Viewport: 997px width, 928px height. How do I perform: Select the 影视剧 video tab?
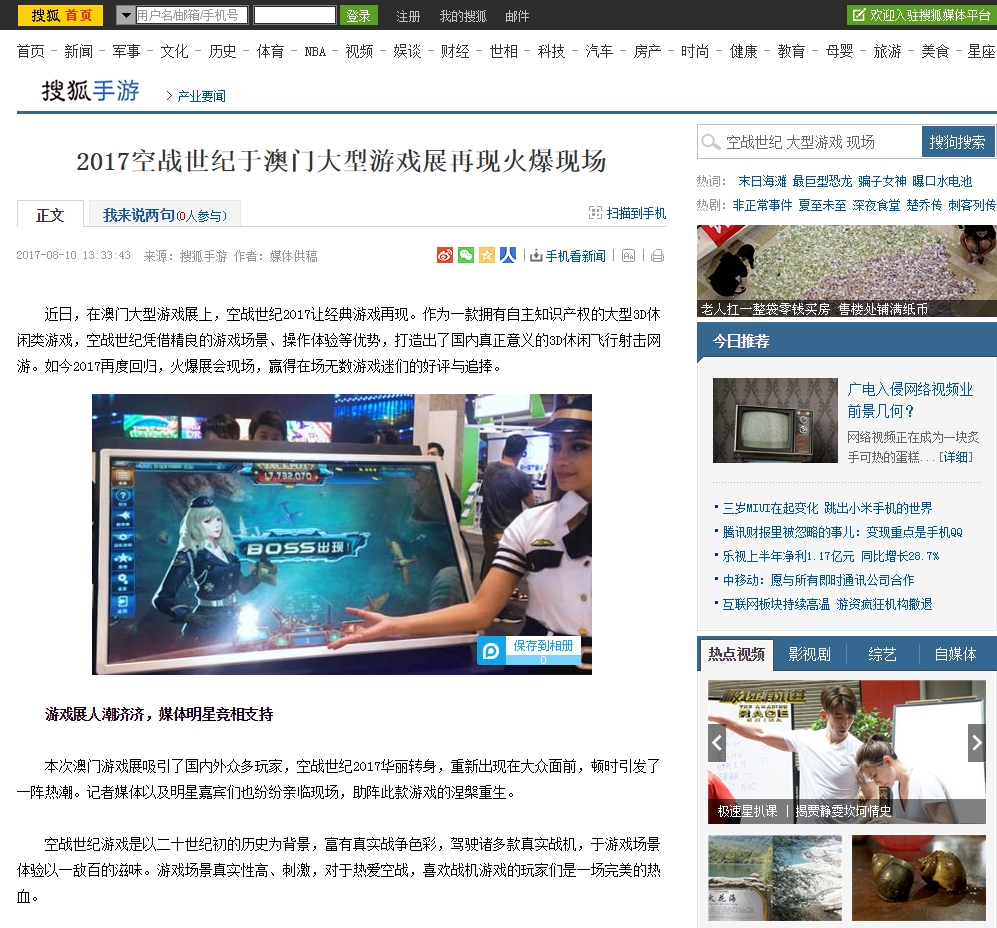809,654
